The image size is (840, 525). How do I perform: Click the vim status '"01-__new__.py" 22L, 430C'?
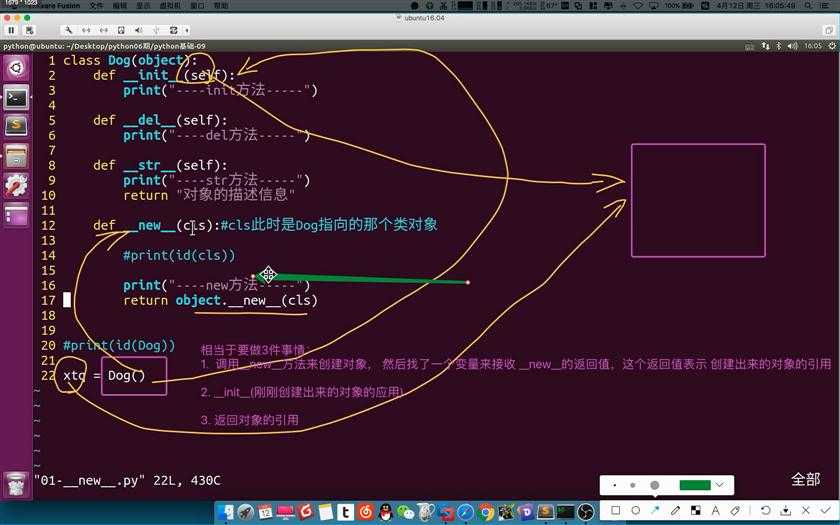(x=127, y=481)
